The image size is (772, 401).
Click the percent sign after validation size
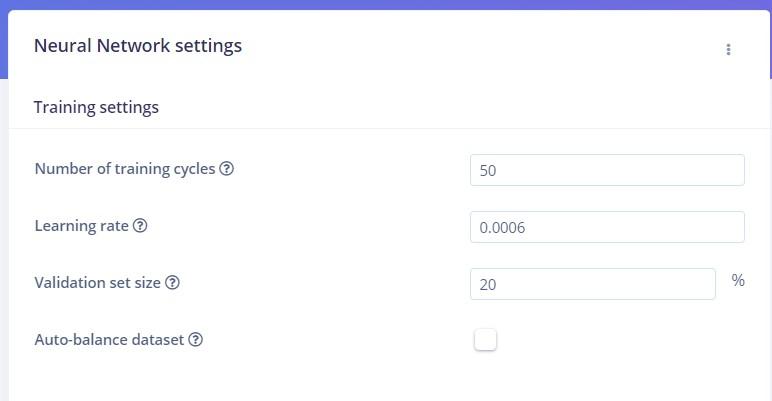738,281
